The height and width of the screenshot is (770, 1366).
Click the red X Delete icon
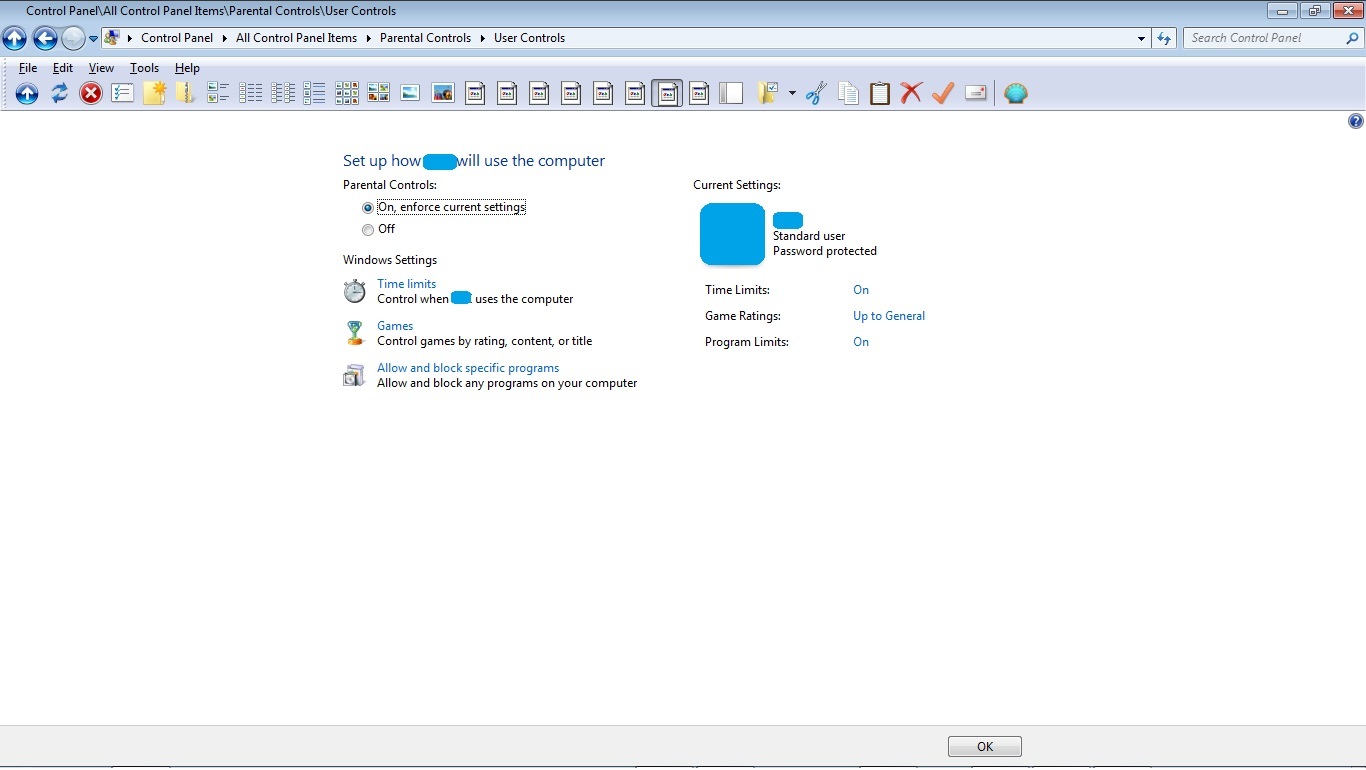(911, 93)
